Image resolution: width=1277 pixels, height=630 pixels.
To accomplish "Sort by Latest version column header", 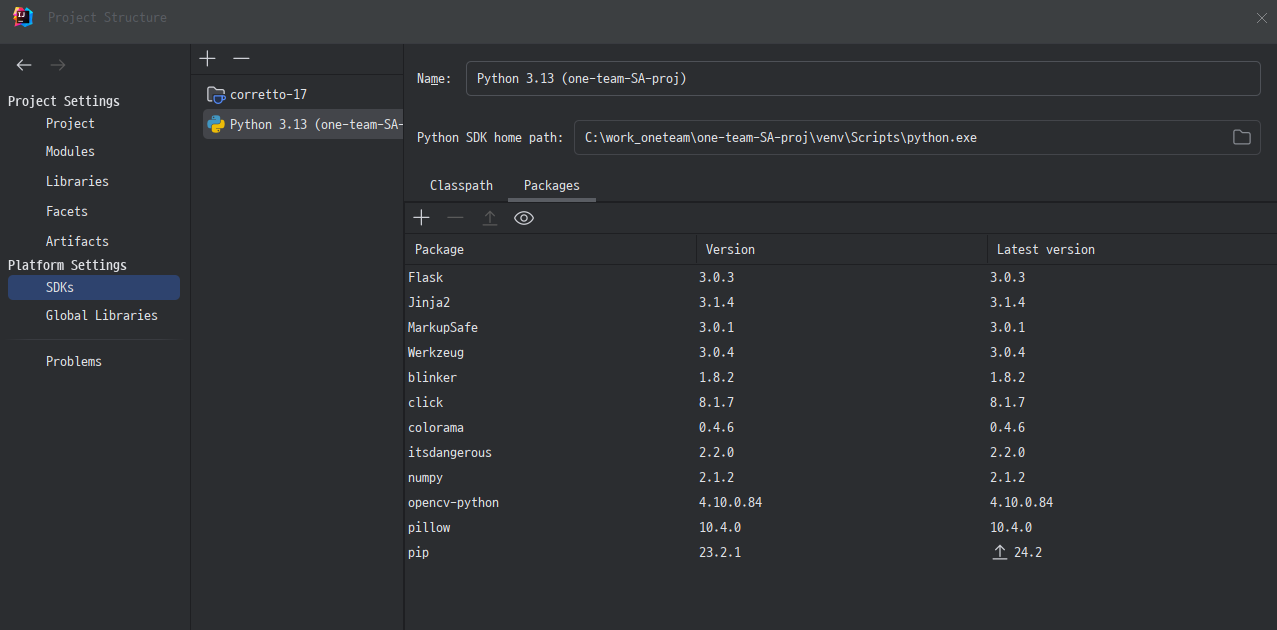I will click(x=1132, y=249).
